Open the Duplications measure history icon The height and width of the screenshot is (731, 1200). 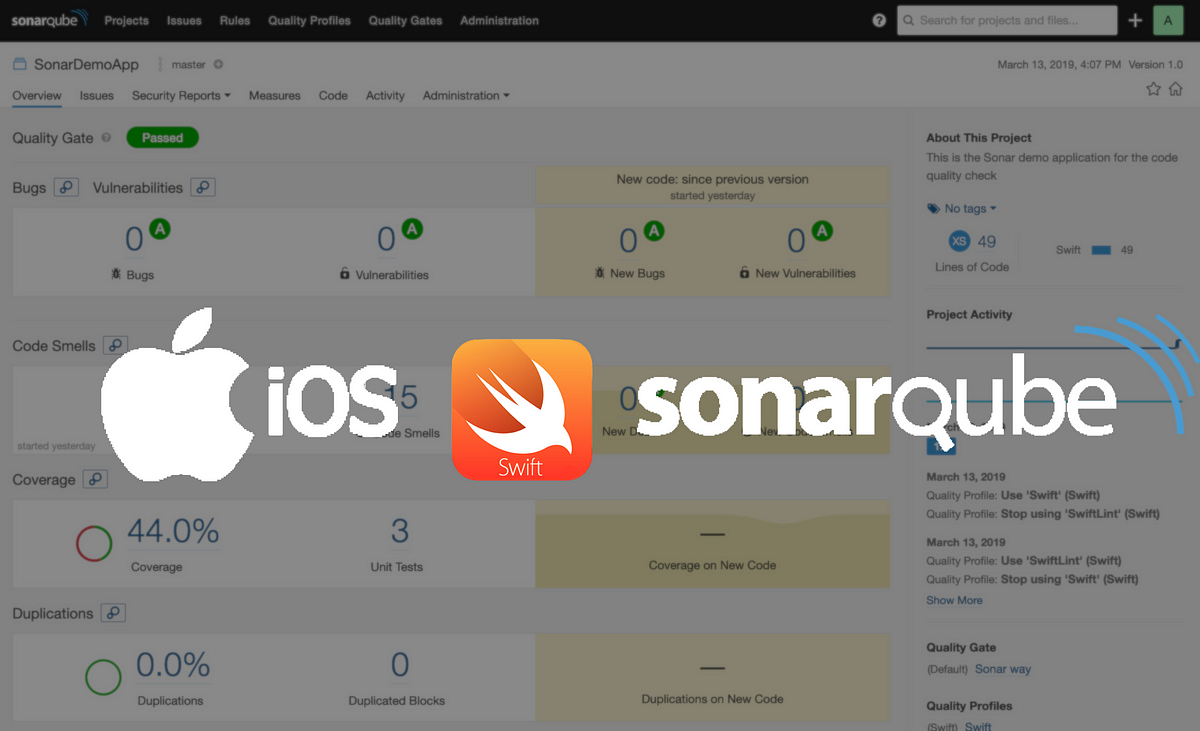(113, 613)
